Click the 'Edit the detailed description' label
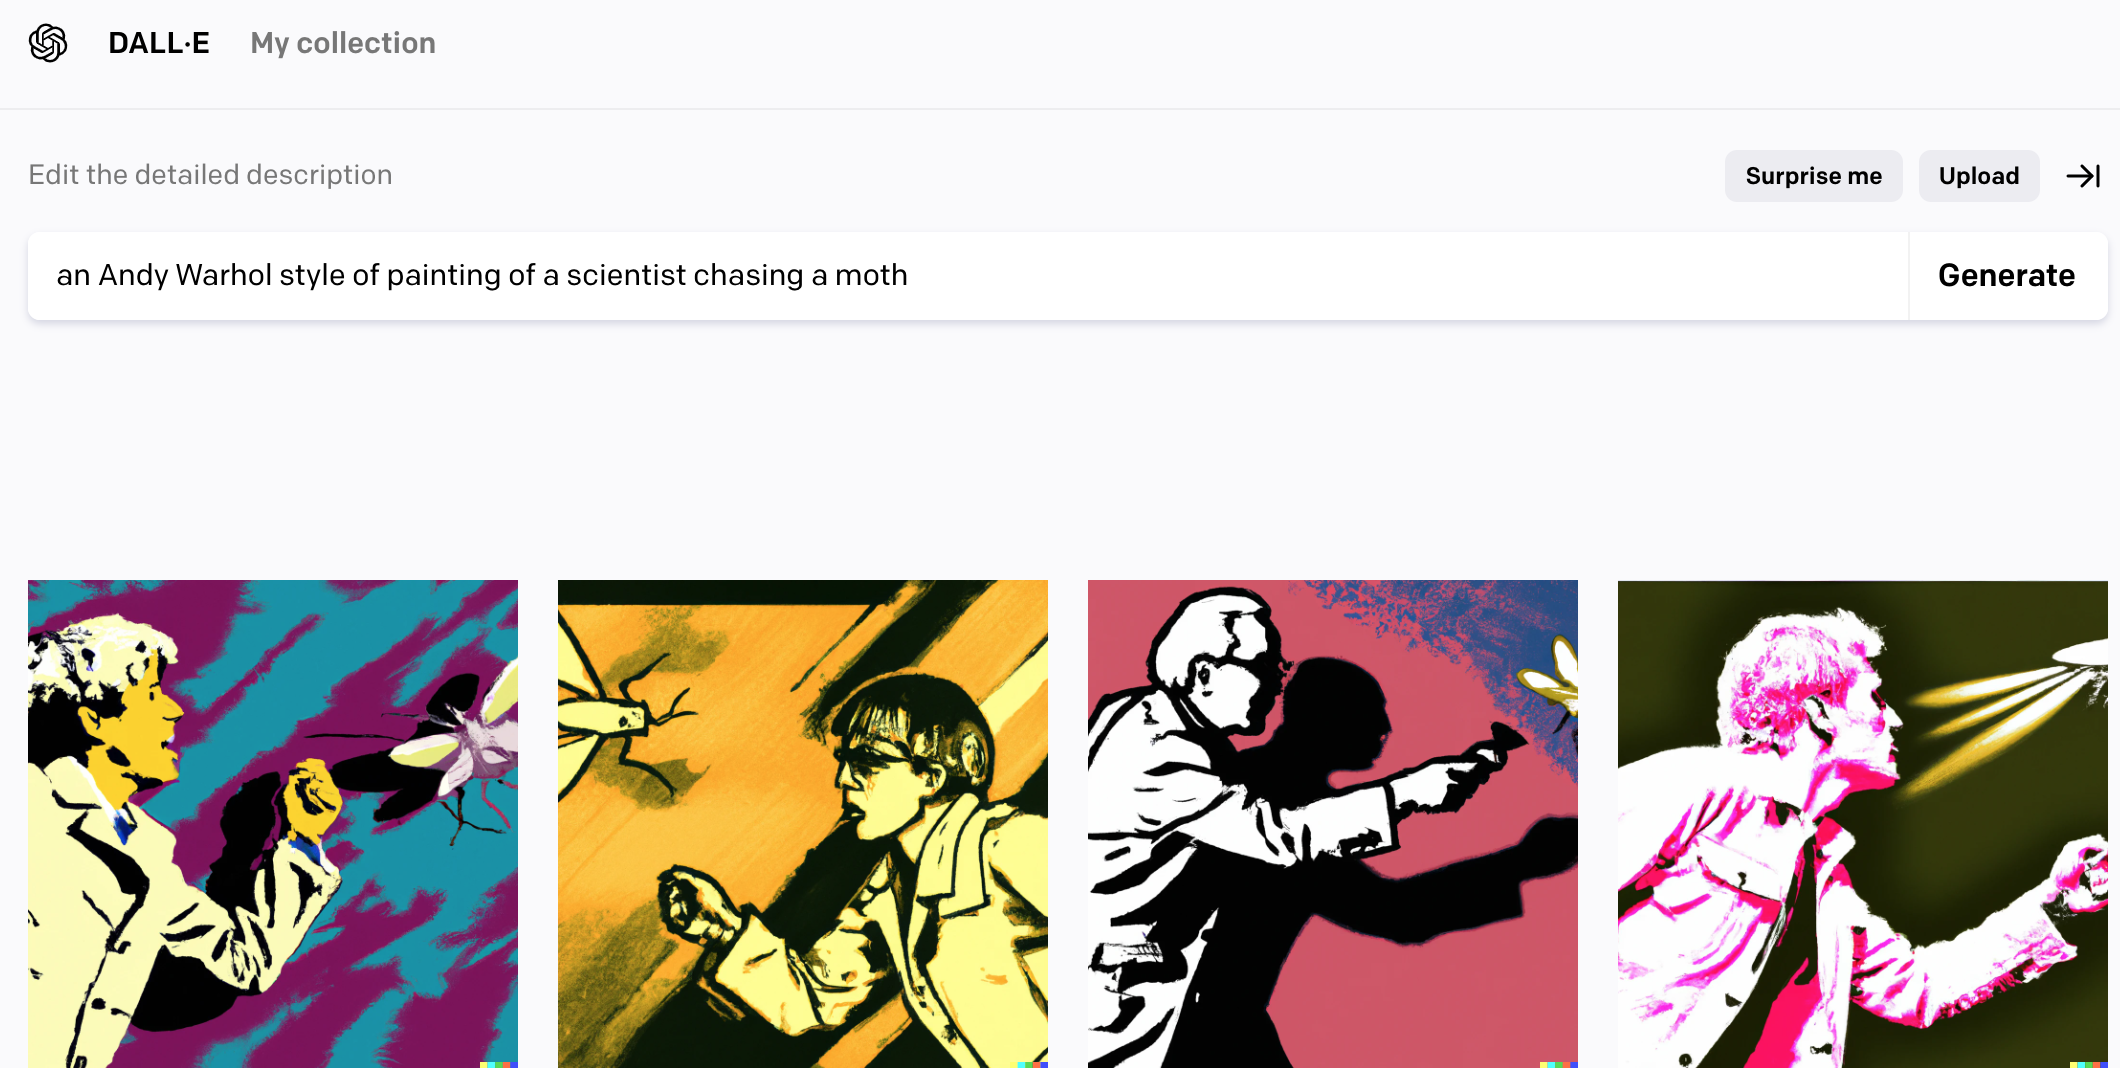Viewport: 2120px width, 1068px height. pos(210,175)
